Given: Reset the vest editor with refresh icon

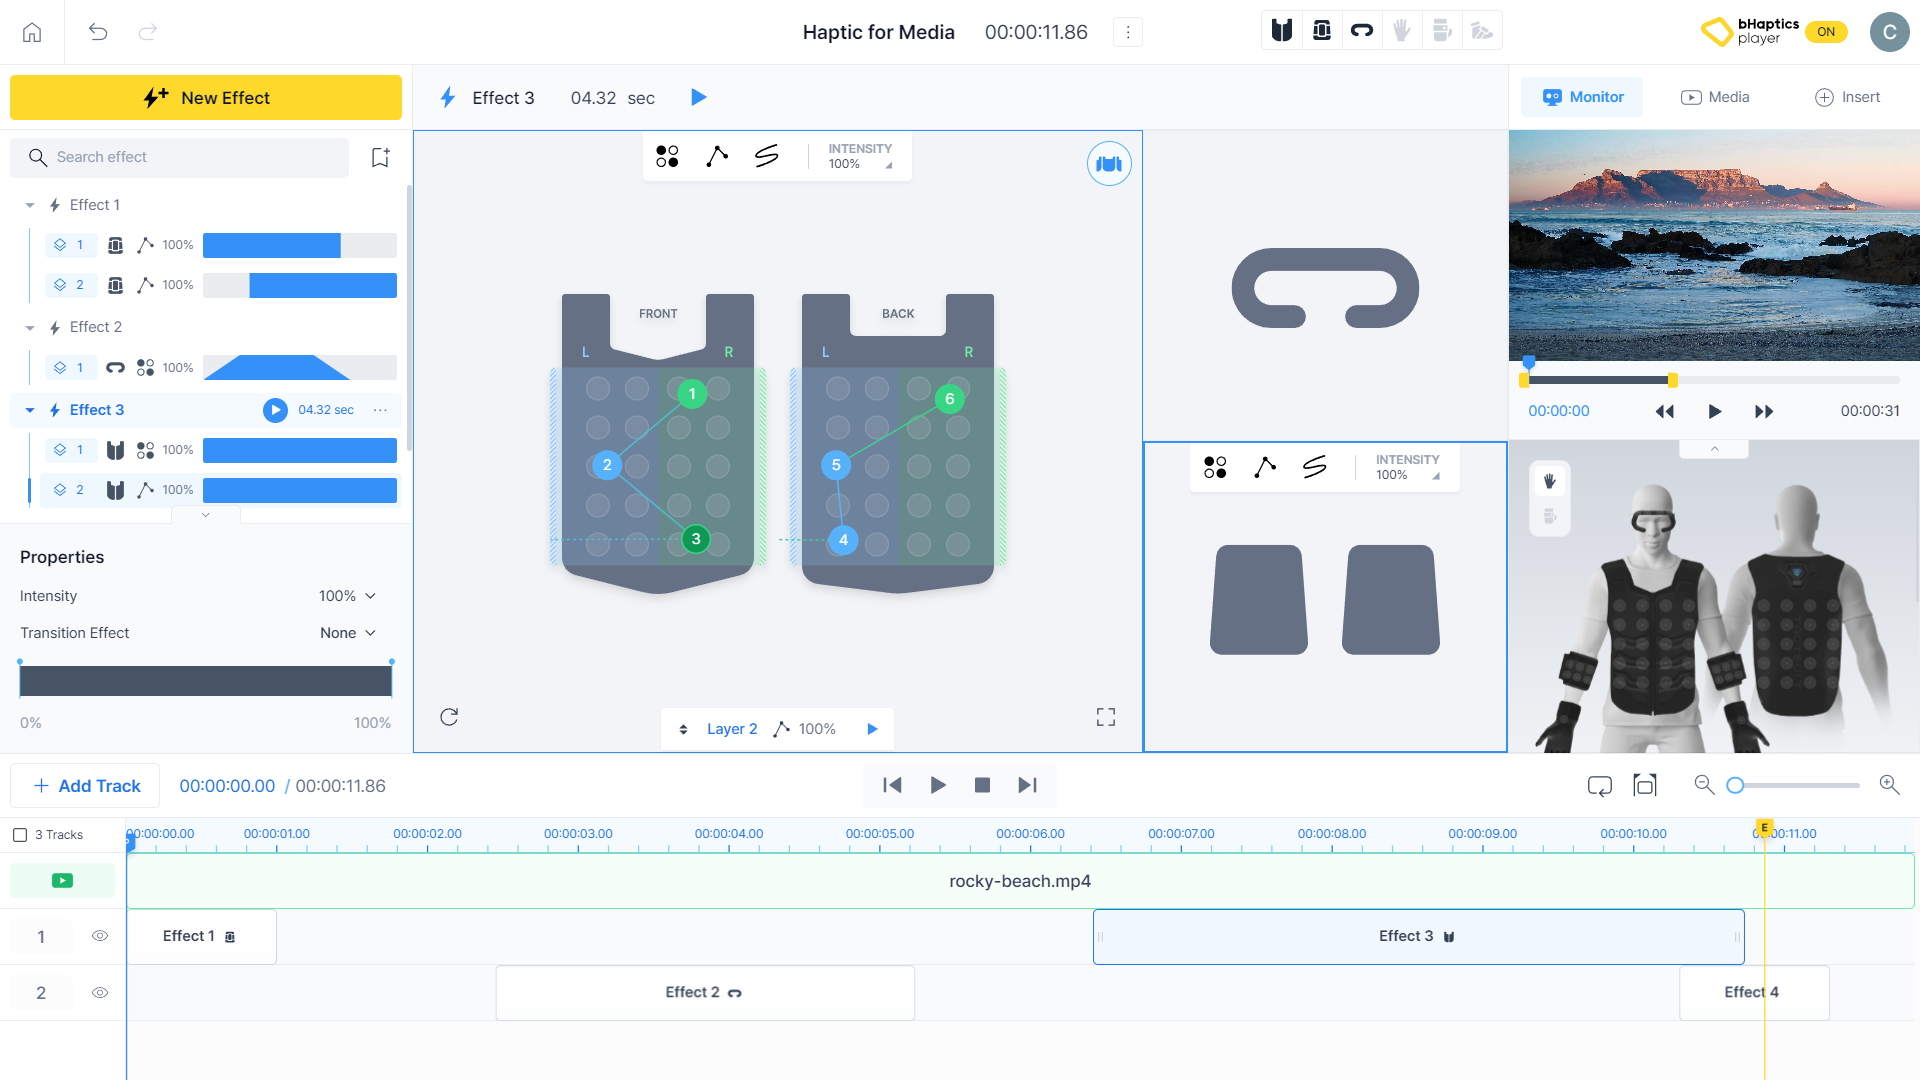Looking at the screenshot, I should point(449,717).
